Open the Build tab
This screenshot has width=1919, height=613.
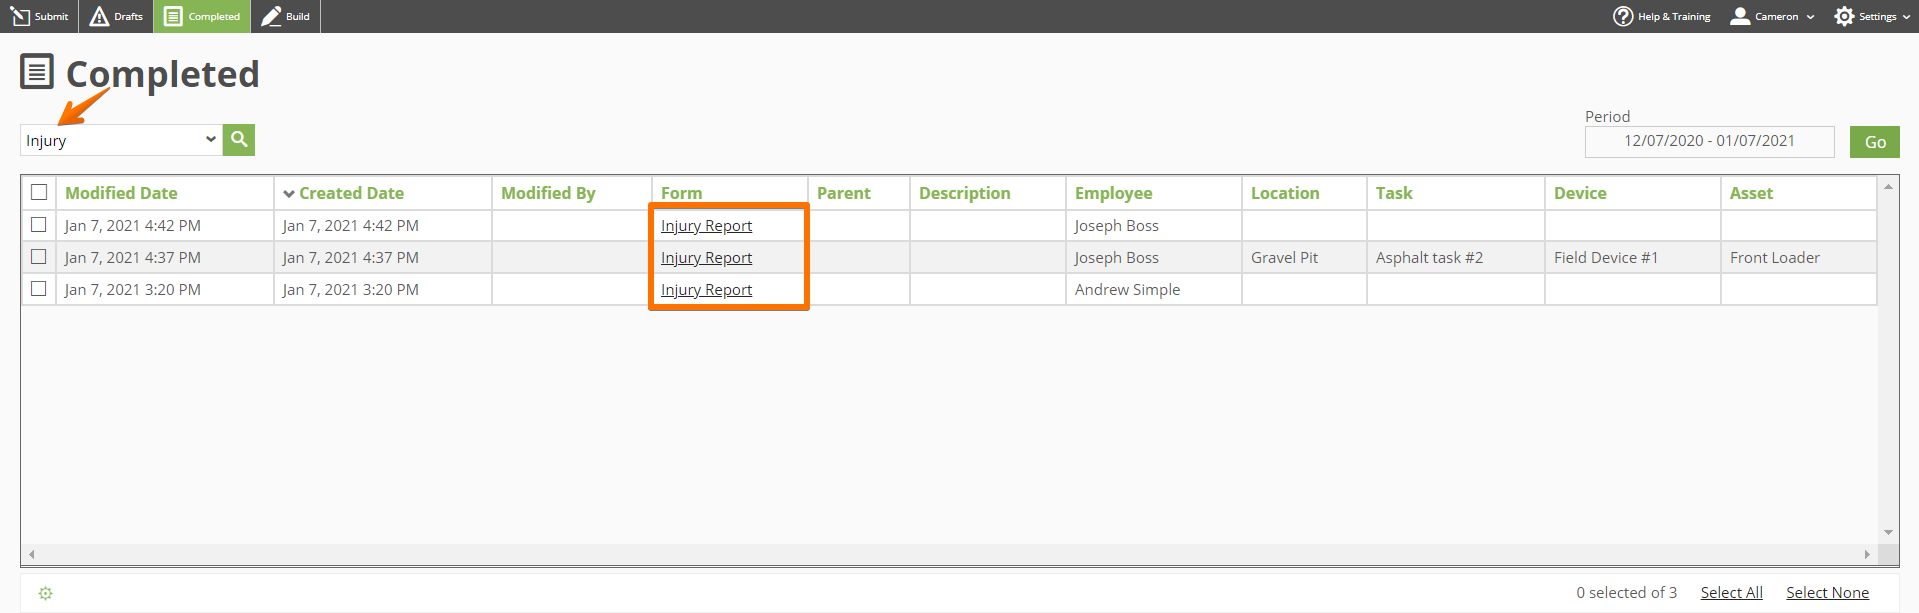pos(286,16)
